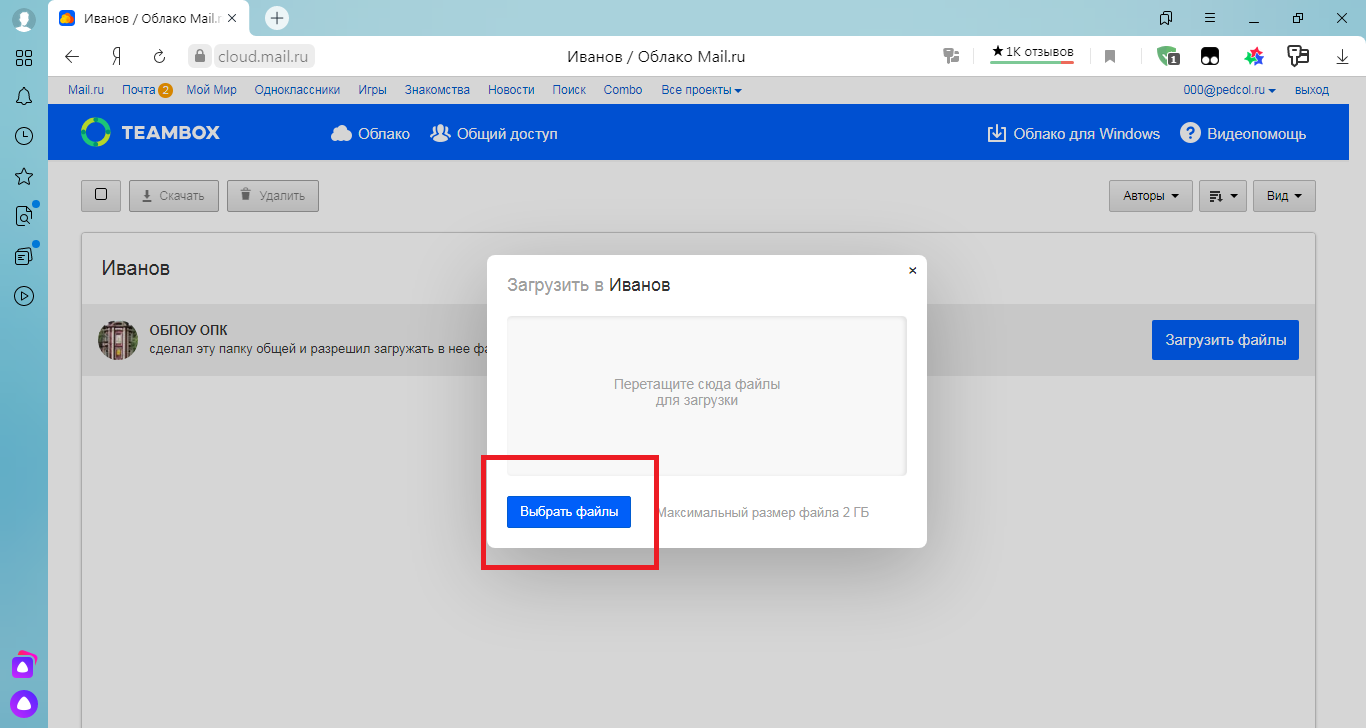Open Alice assistant icon at sidebar bottom

24,703
